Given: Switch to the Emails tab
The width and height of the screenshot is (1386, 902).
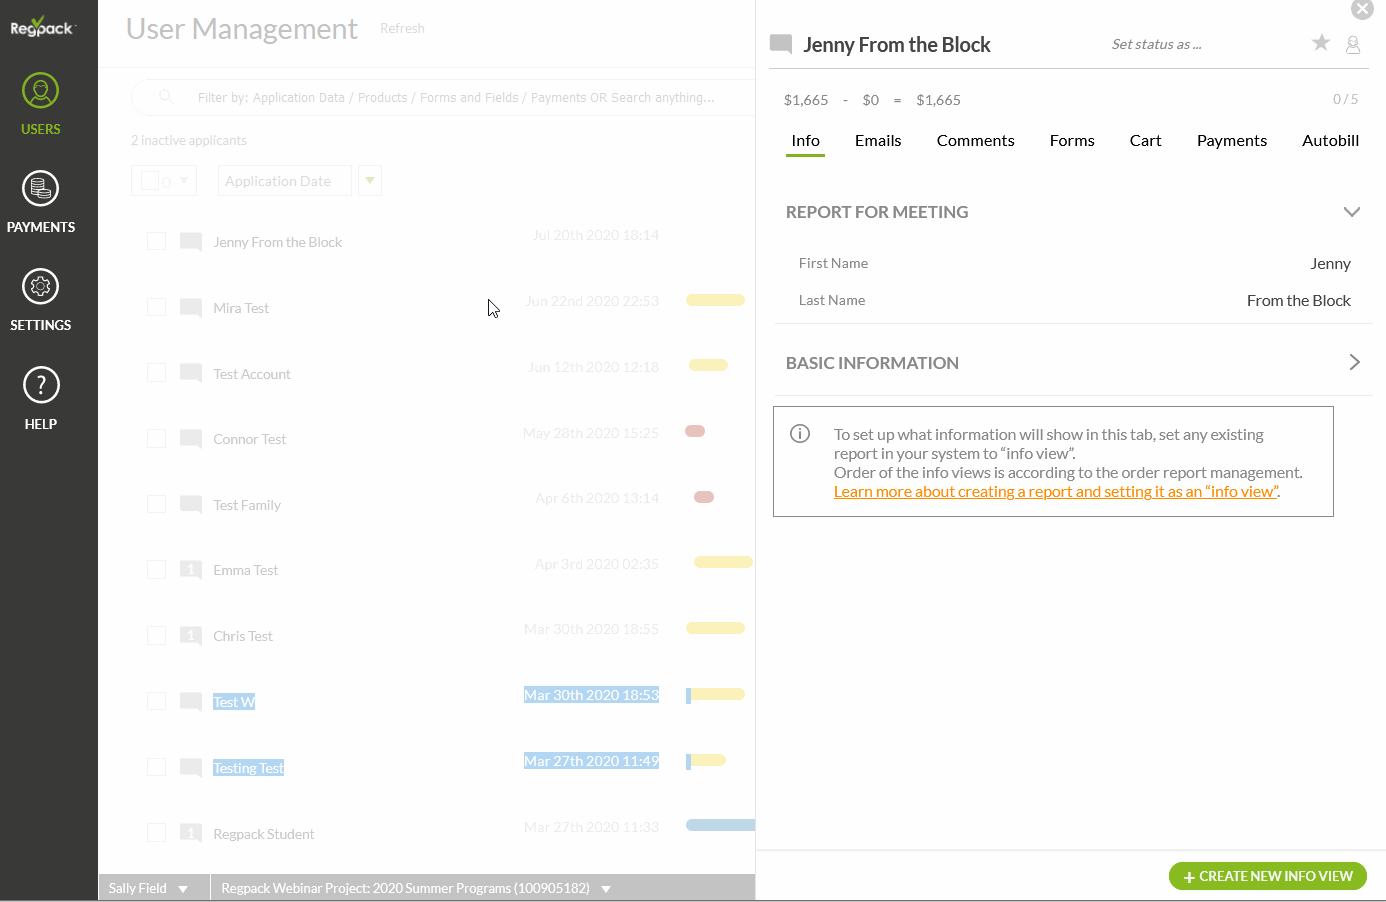Looking at the screenshot, I should (x=878, y=141).
